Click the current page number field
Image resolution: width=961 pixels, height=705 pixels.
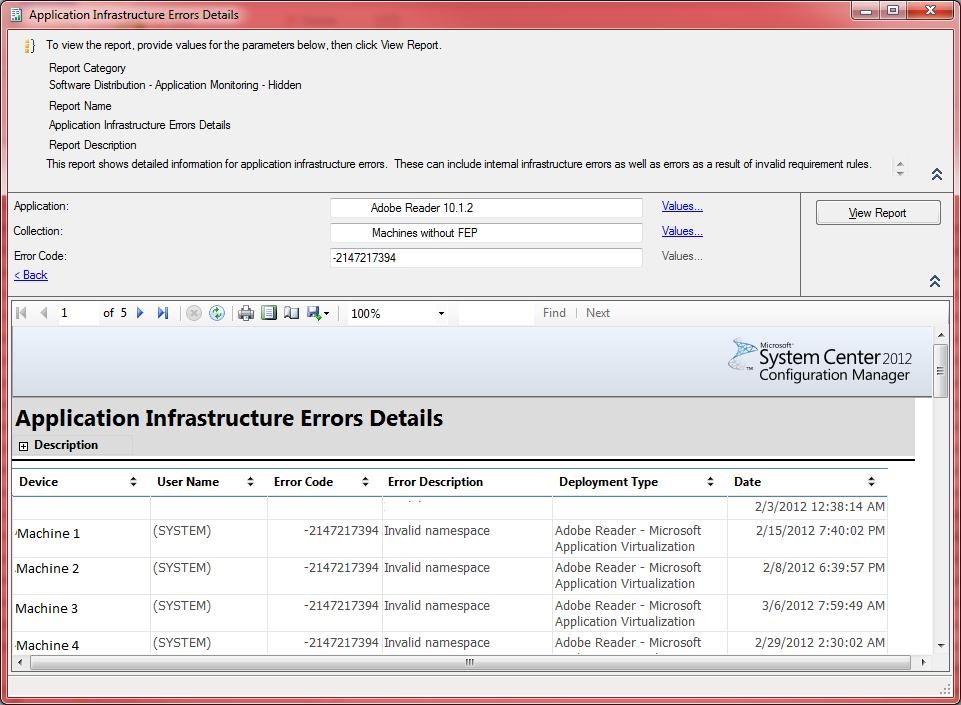click(x=77, y=313)
